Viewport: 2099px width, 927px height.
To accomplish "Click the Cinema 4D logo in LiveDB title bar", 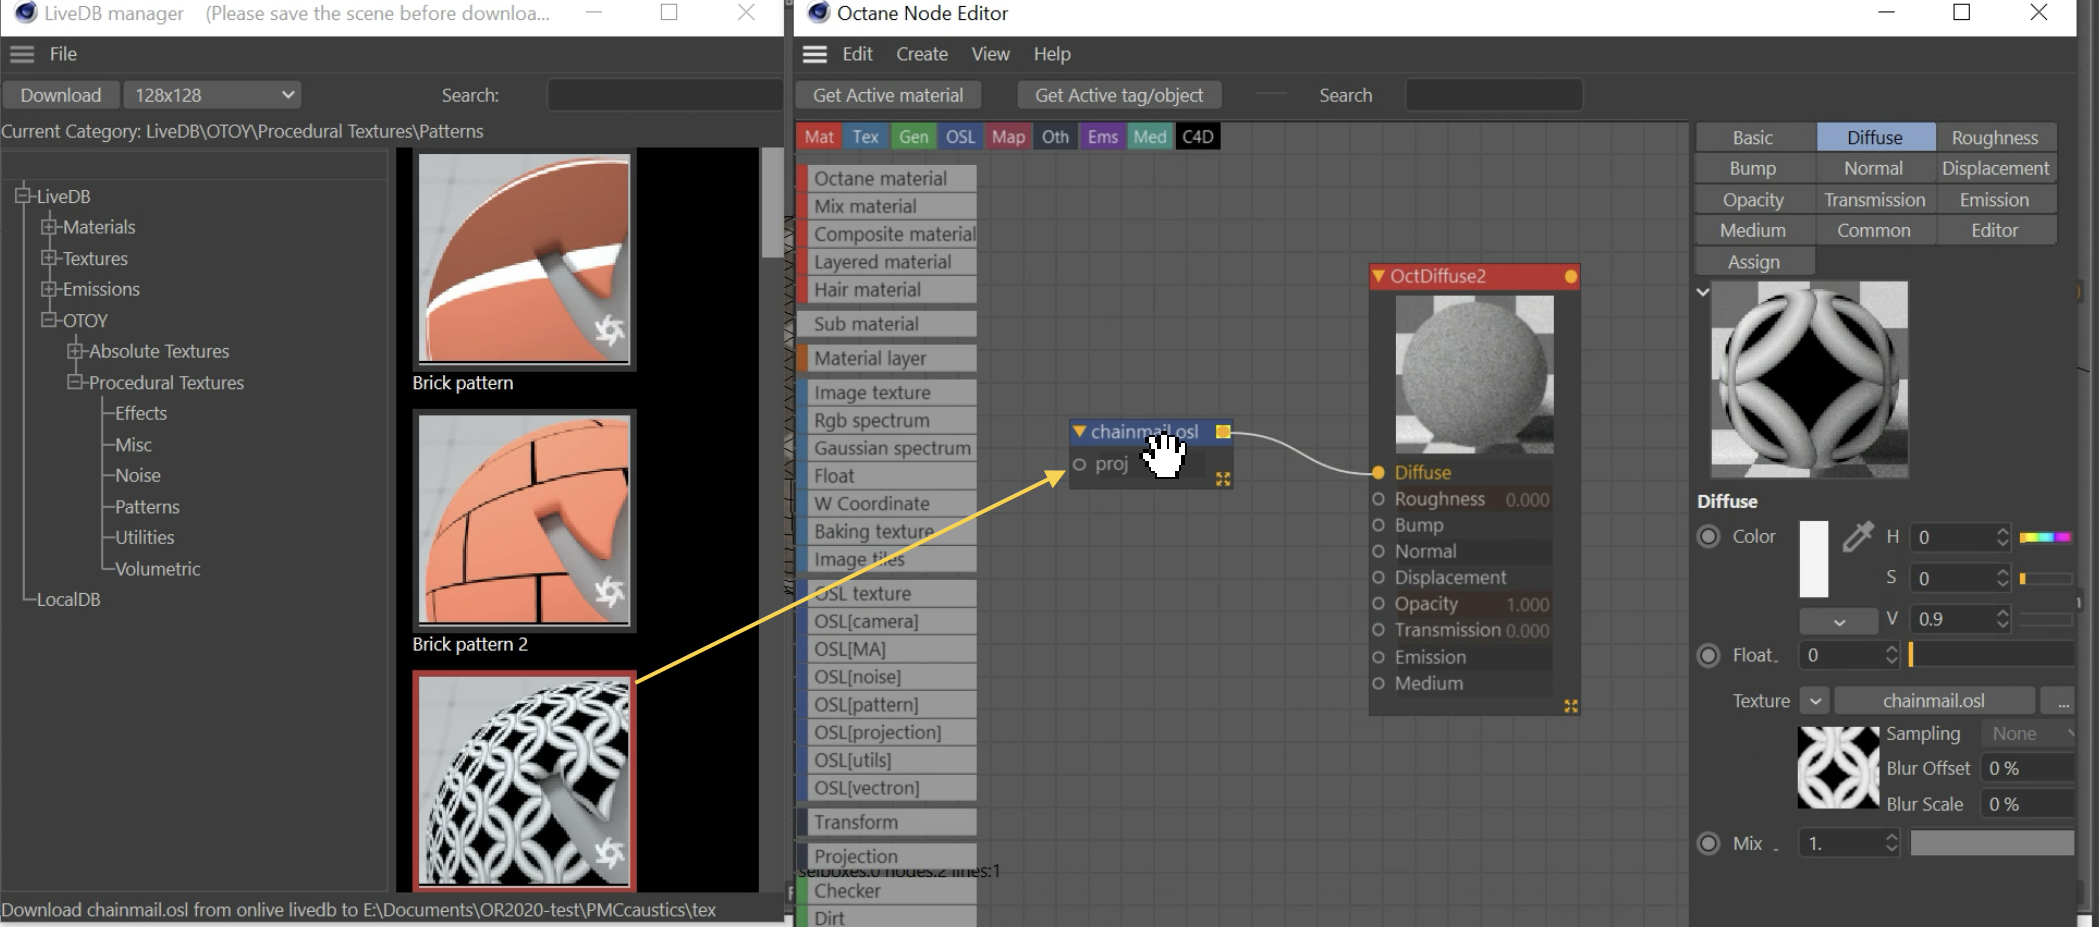I will click(26, 13).
